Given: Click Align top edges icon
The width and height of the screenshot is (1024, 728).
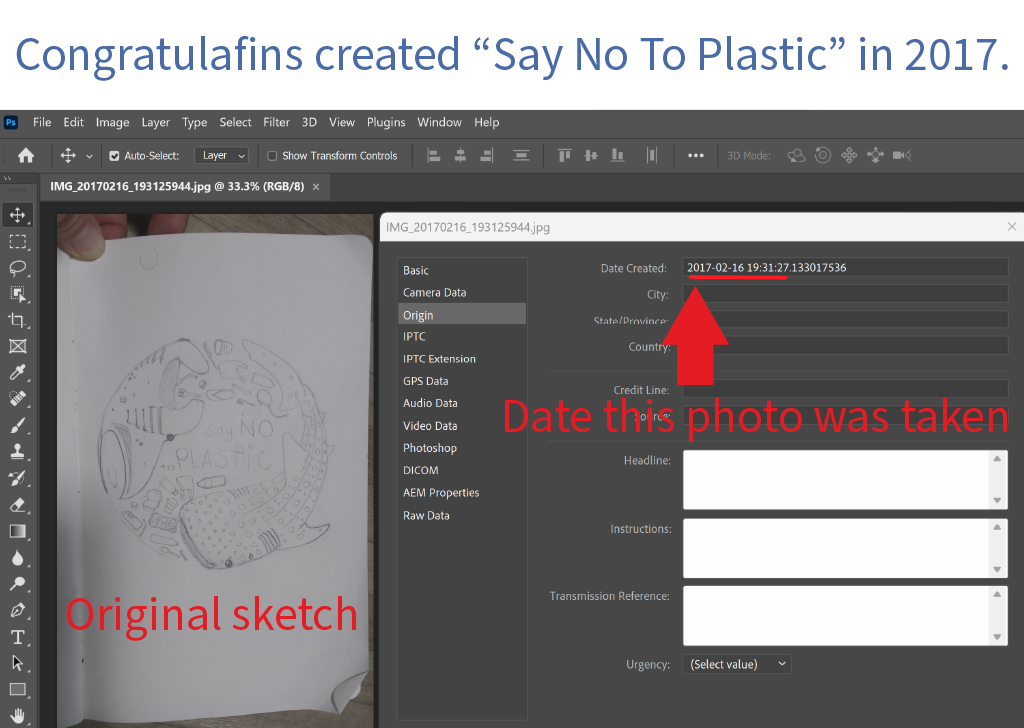Looking at the screenshot, I should (x=565, y=155).
